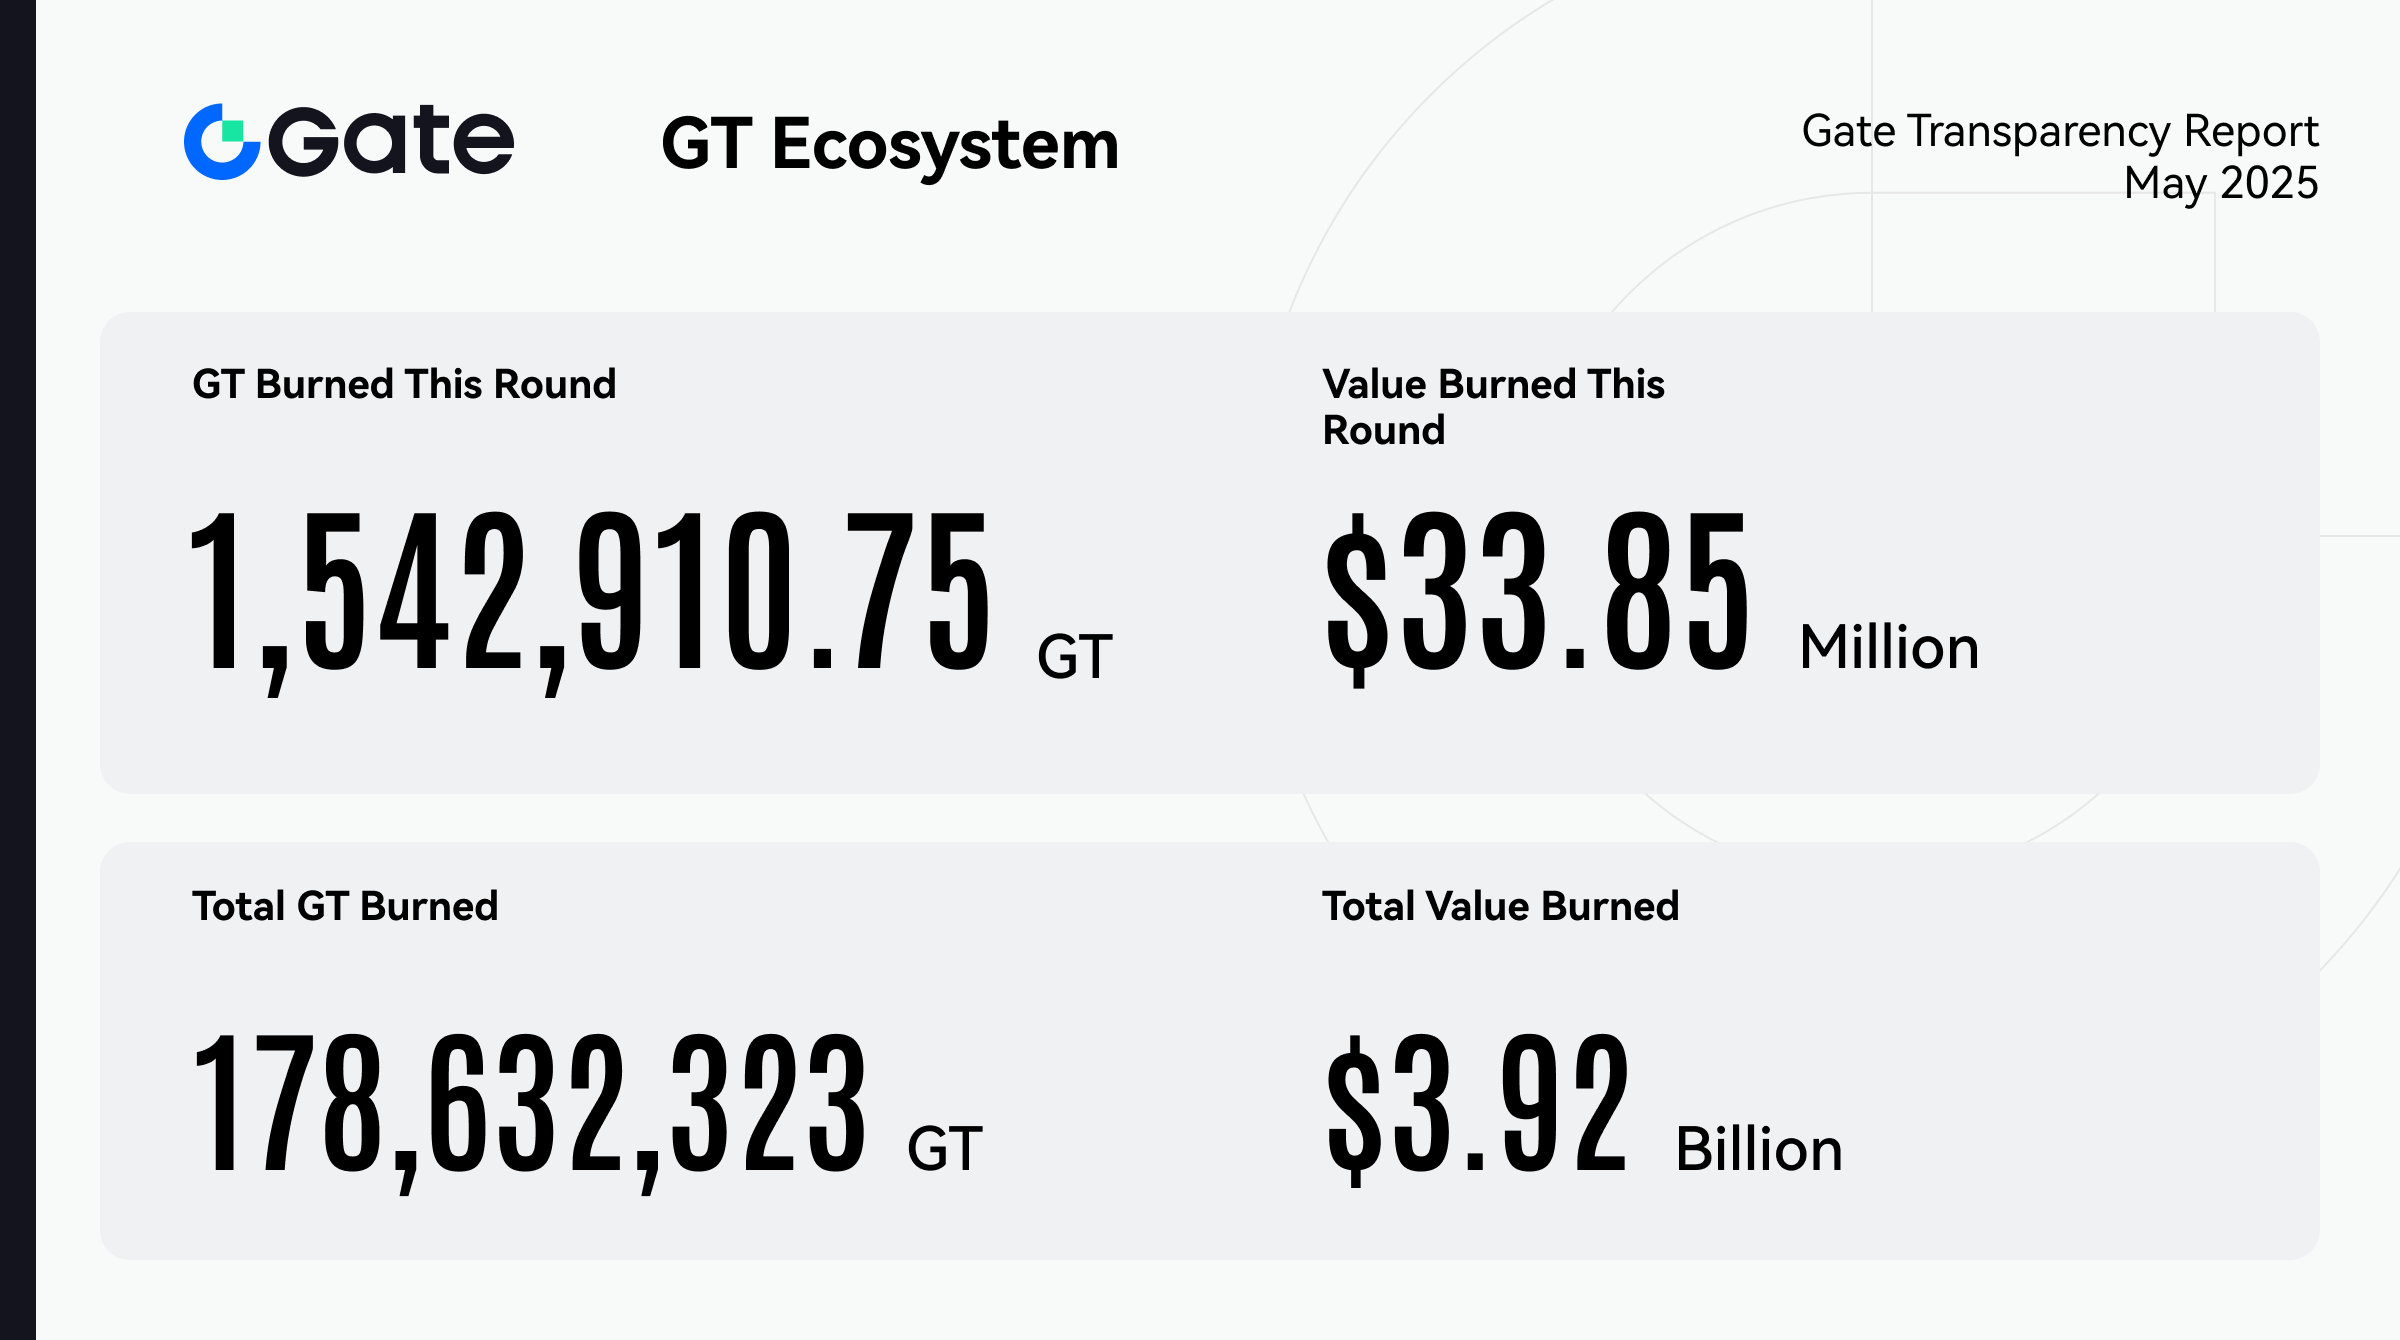Click the May 2025 date text
The width and height of the screenshot is (2400, 1340).
pos(2220,183)
